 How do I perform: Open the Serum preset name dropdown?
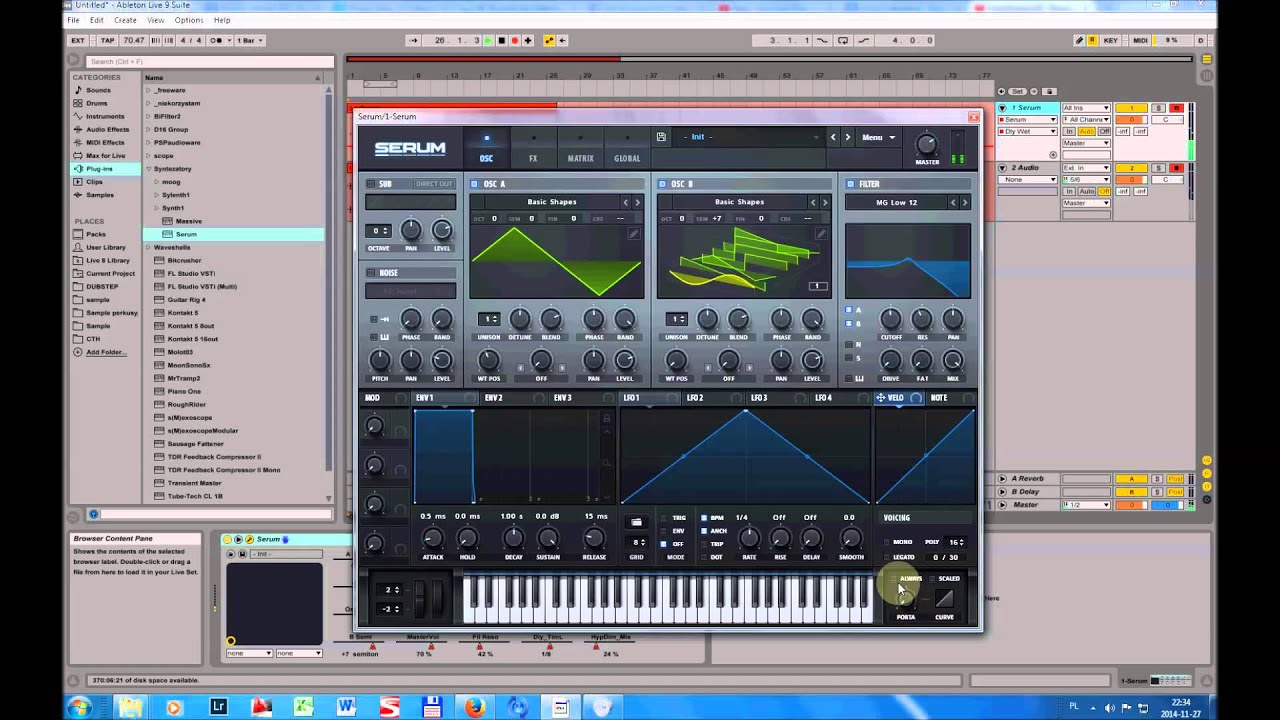(x=750, y=137)
